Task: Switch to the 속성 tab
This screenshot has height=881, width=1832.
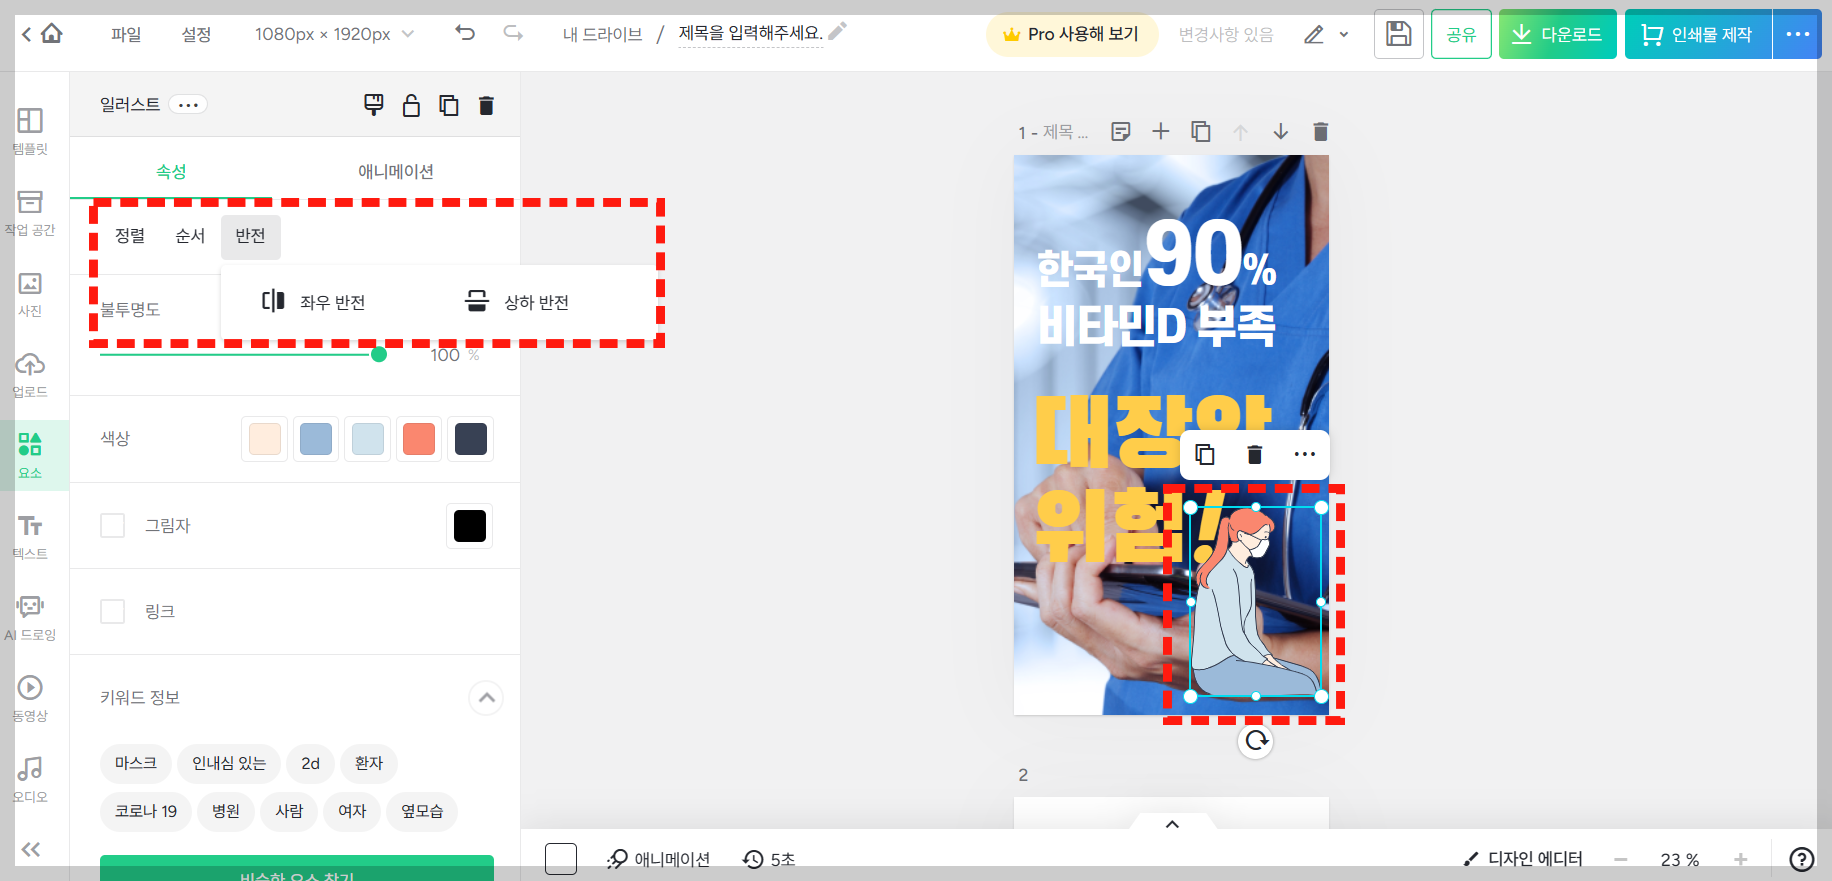Action: [171, 171]
